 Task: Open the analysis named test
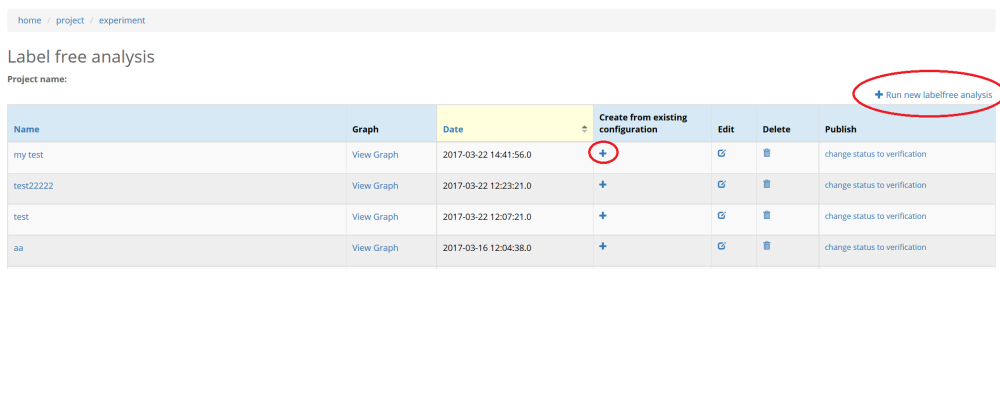pos(21,217)
